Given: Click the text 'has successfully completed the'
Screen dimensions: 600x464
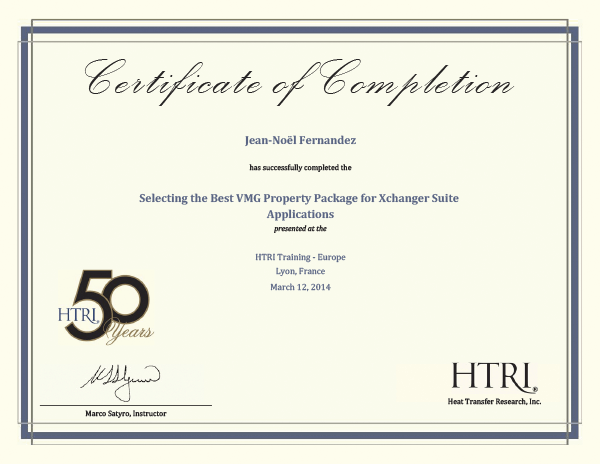Looking at the screenshot, I should pyautogui.click(x=300, y=168).
